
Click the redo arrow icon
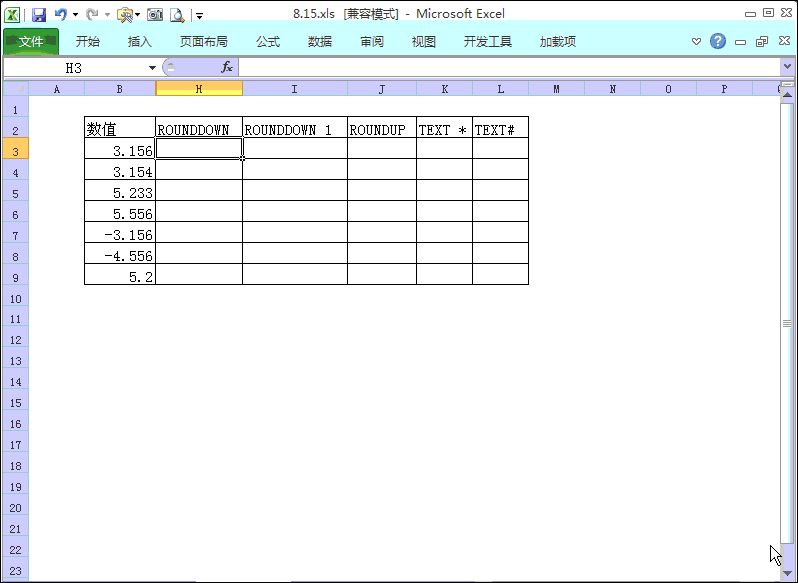click(x=92, y=14)
